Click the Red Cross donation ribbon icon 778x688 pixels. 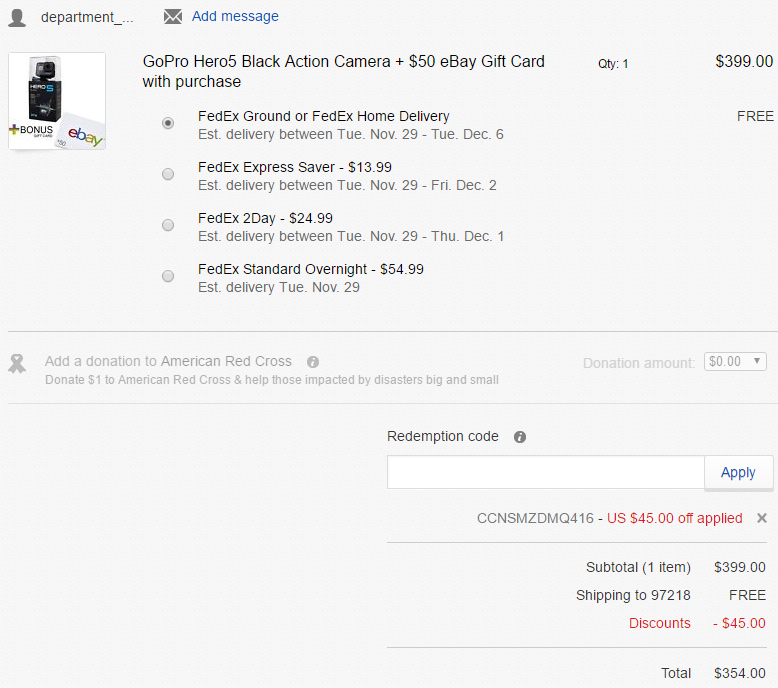click(17, 364)
